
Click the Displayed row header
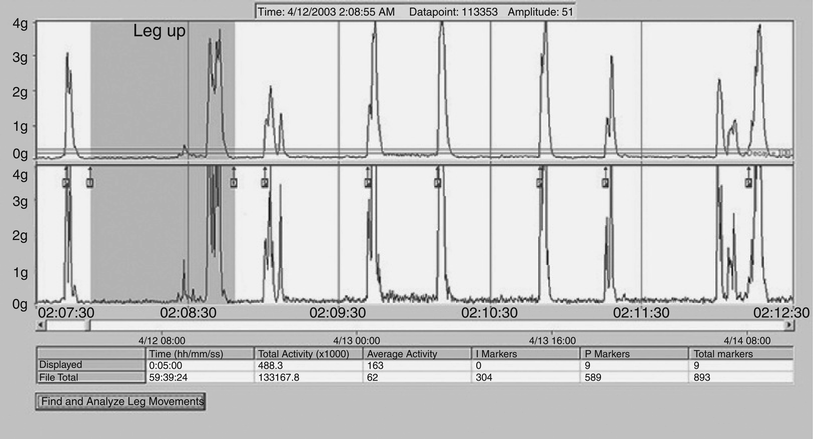[x=91, y=365]
